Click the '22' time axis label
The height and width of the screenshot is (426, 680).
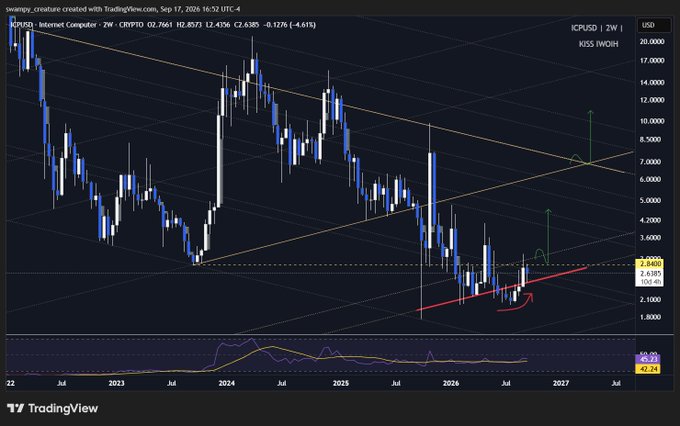[x=10, y=383]
